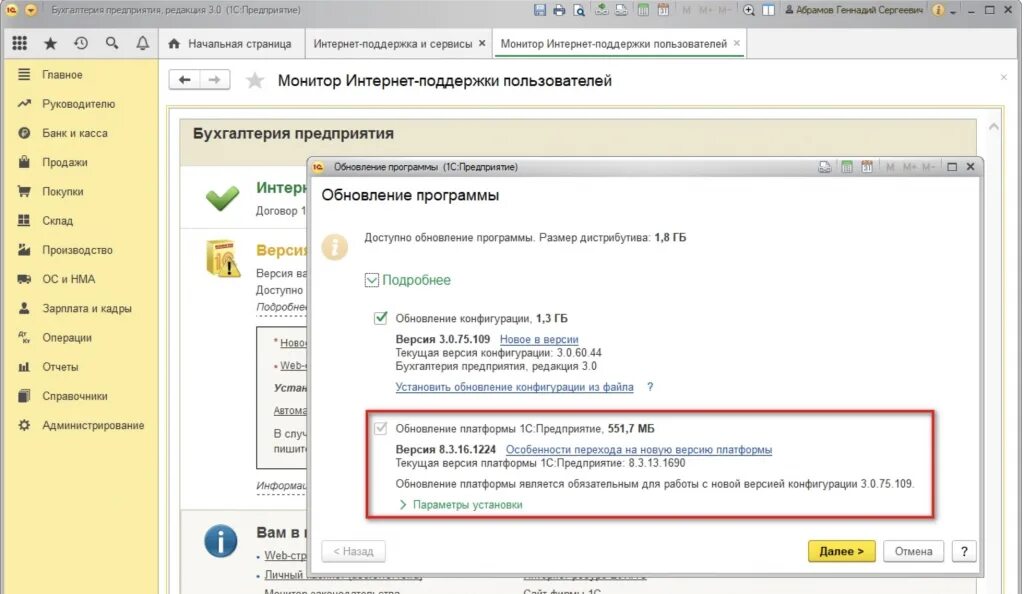Maximize the Обновление программы dialog
The height and width of the screenshot is (594, 1024).
point(952,167)
